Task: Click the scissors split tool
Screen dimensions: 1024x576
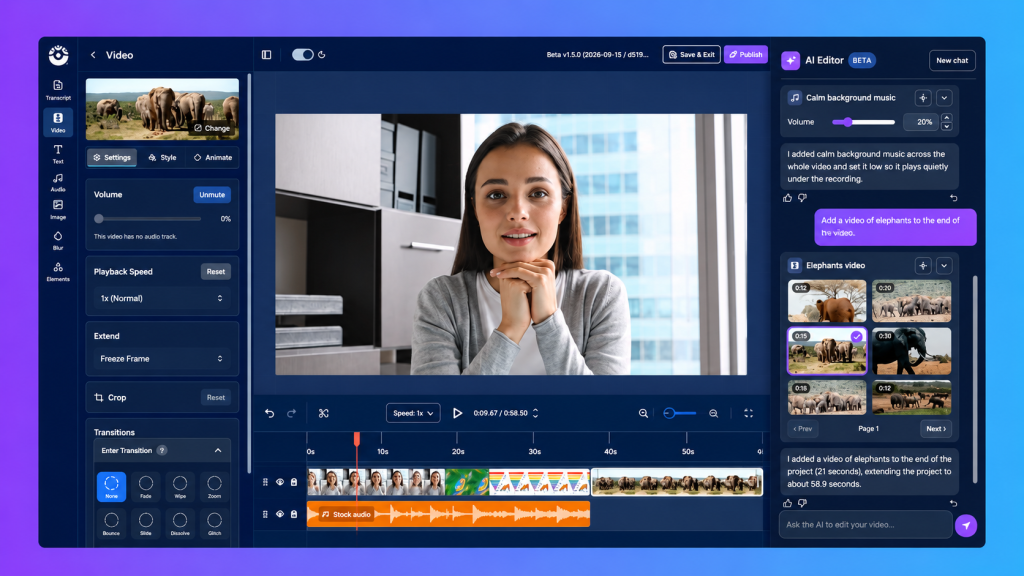Action: [323, 413]
